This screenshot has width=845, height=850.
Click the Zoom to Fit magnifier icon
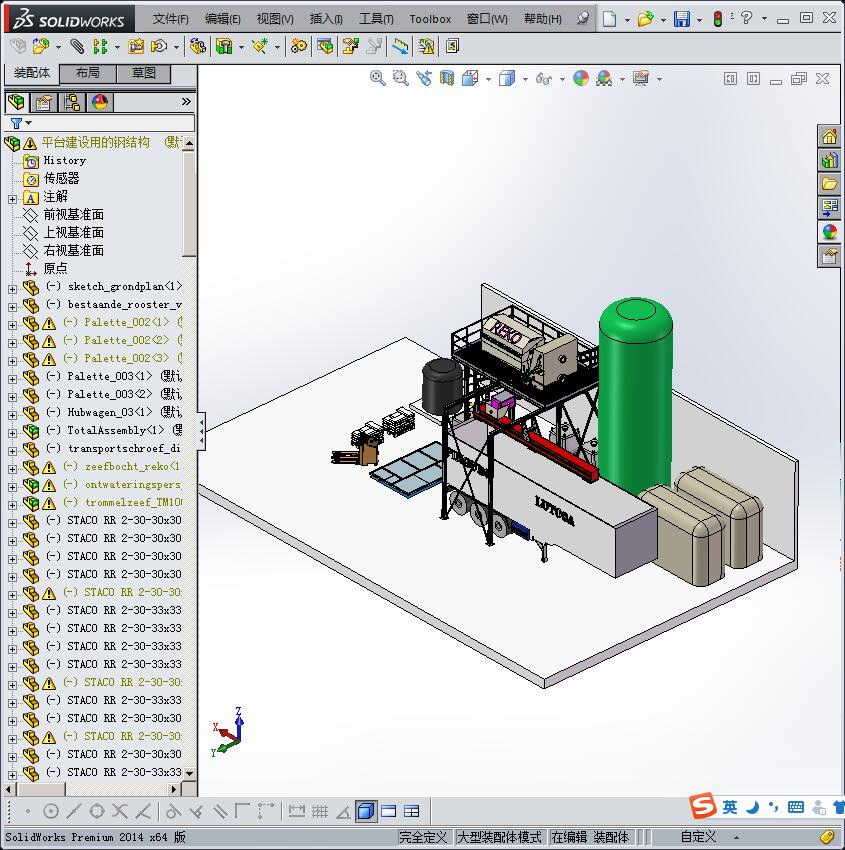tap(378, 79)
